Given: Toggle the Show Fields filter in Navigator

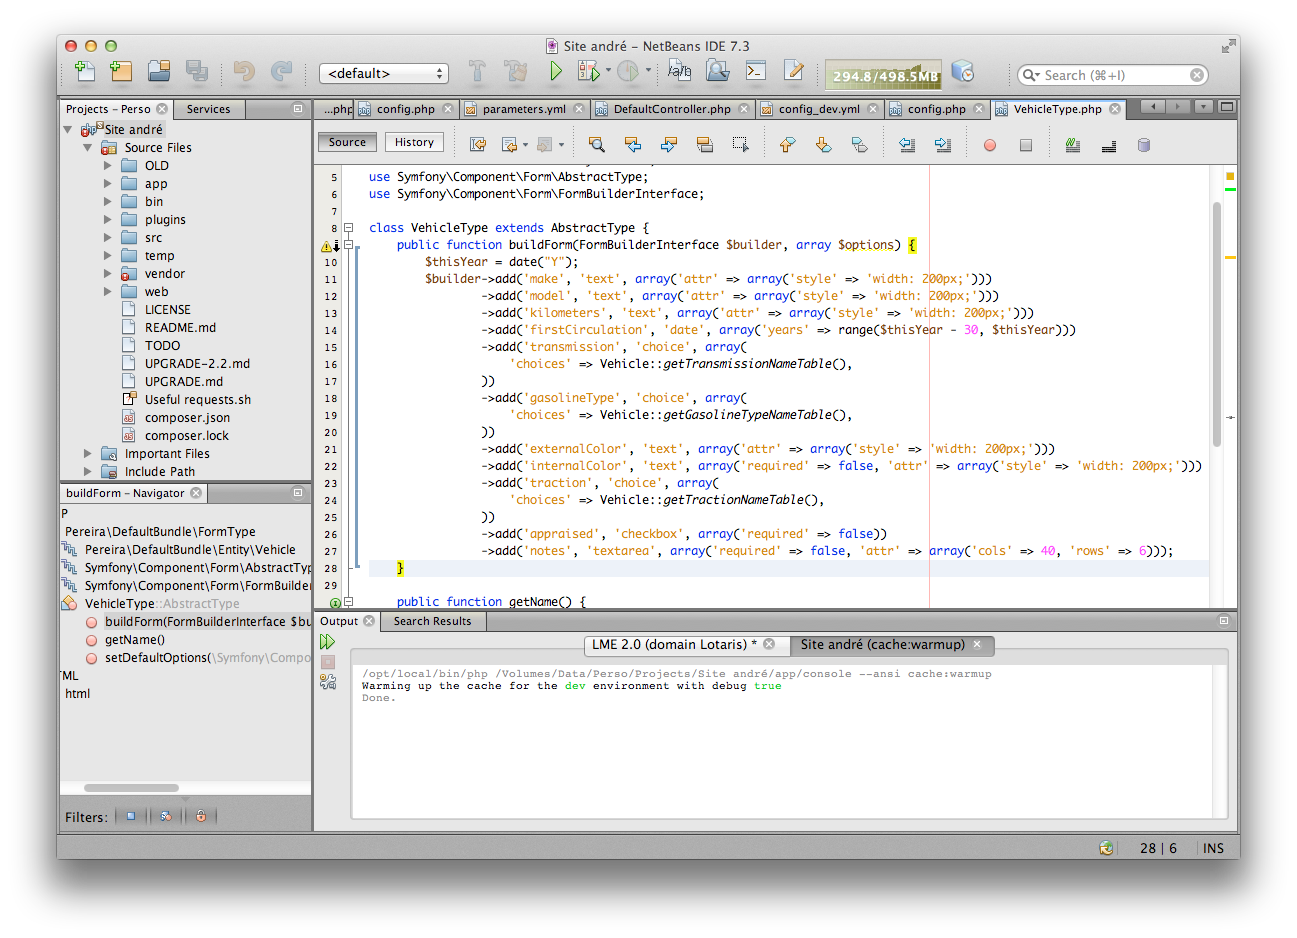Looking at the screenshot, I should pos(130,816).
